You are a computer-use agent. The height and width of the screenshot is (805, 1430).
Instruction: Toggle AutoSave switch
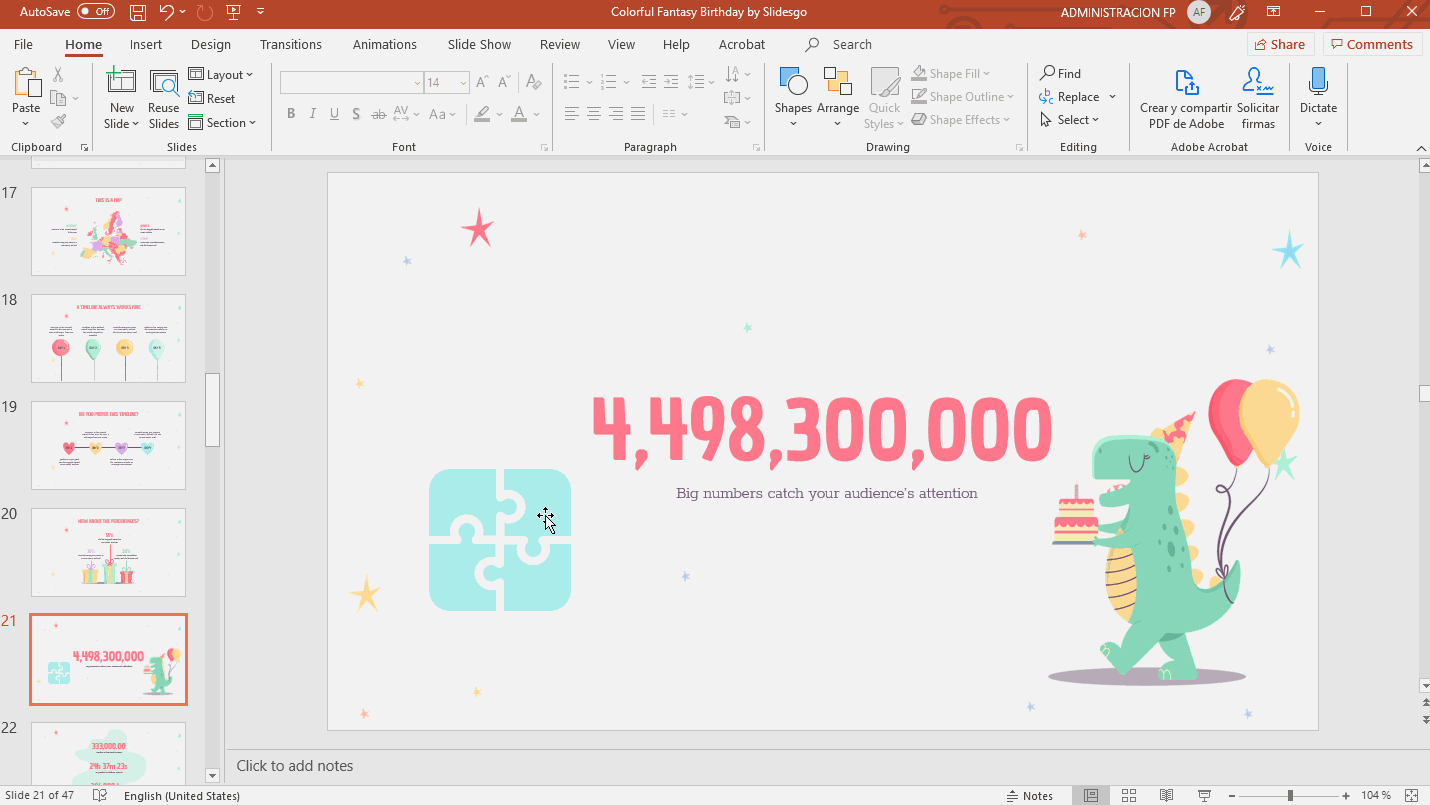pos(96,12)
